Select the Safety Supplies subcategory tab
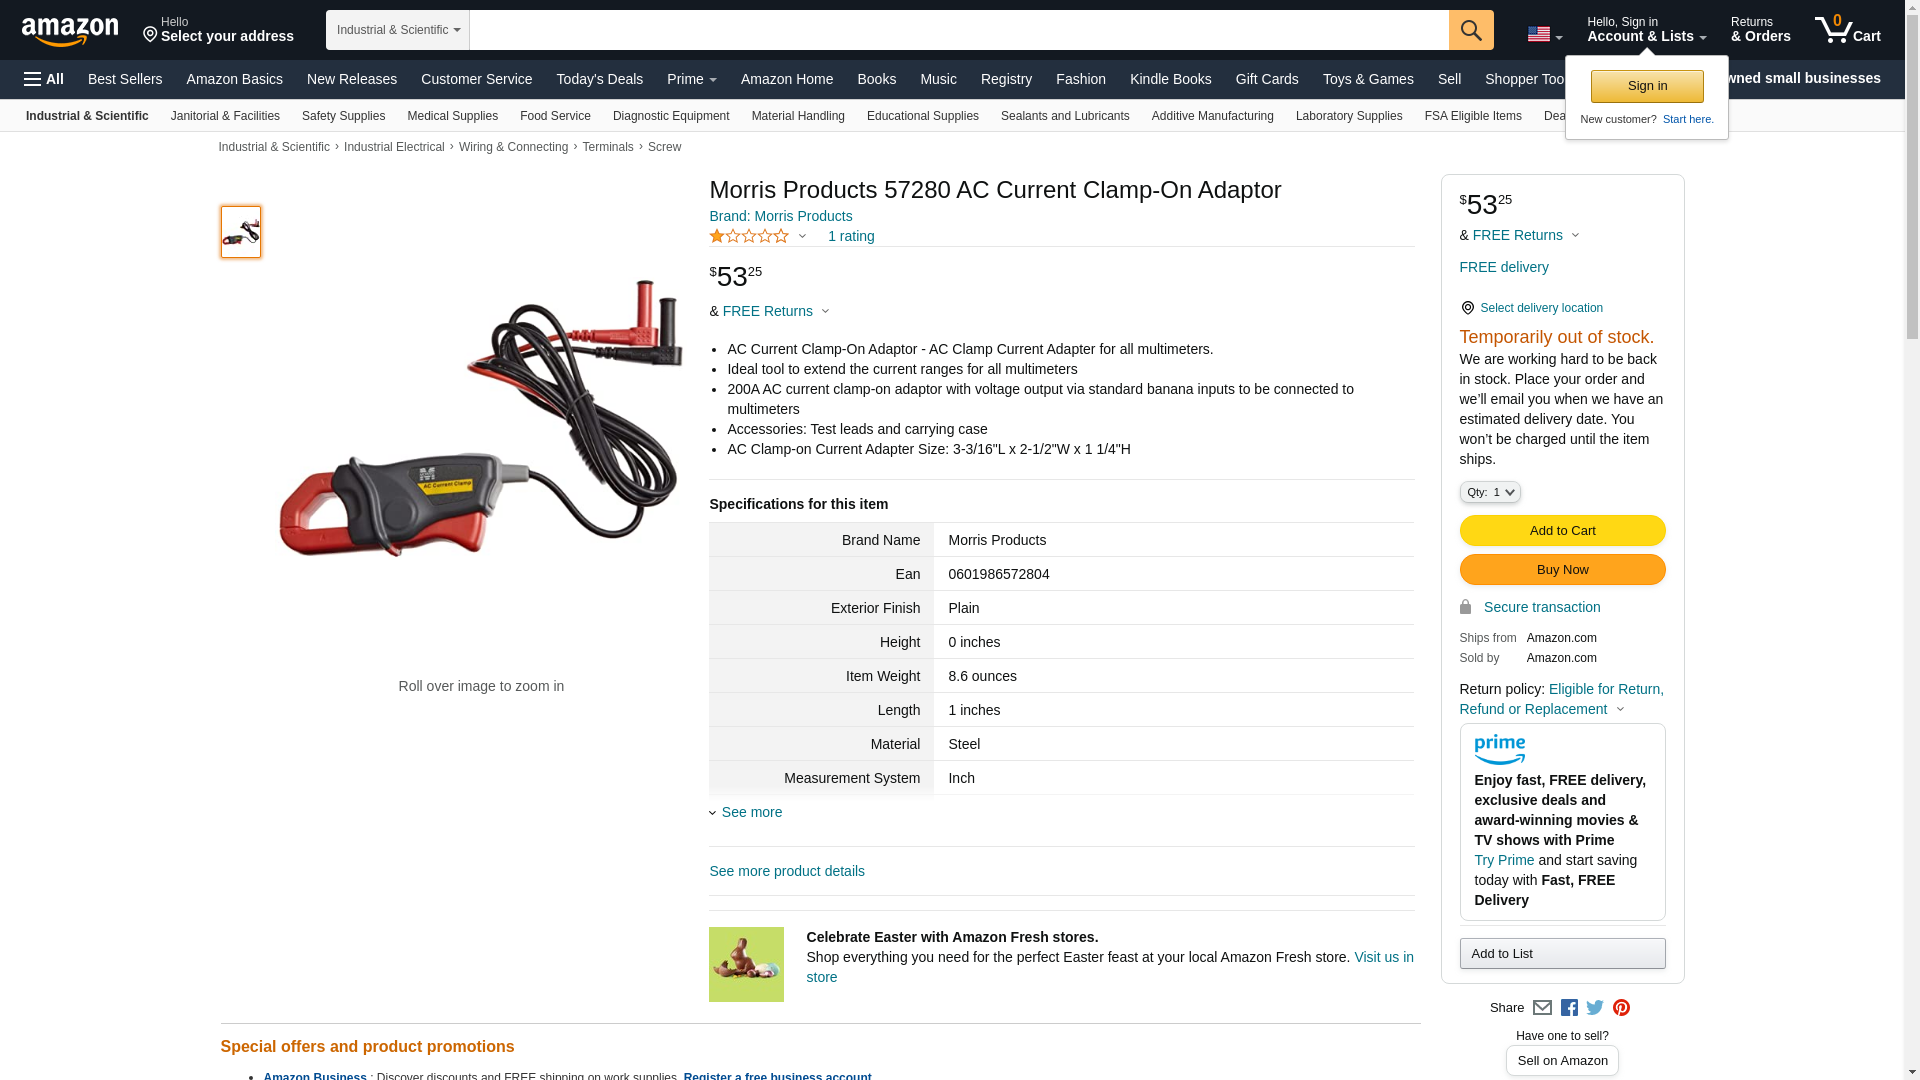The width and height of the screenshot is (1920, 1080). click(343, 116)
